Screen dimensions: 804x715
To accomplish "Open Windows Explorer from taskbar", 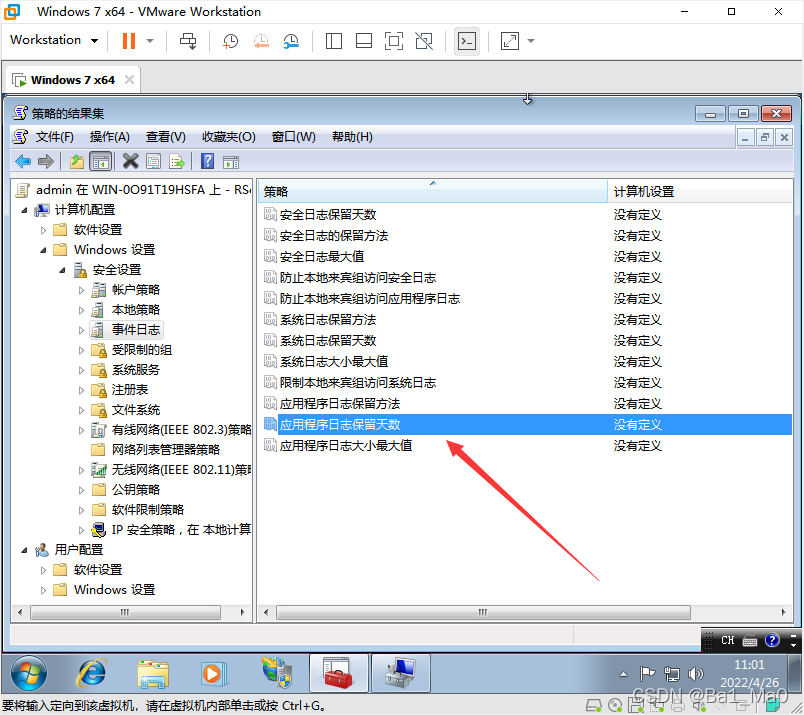I will pyautogui.click(x=153, y=674).
